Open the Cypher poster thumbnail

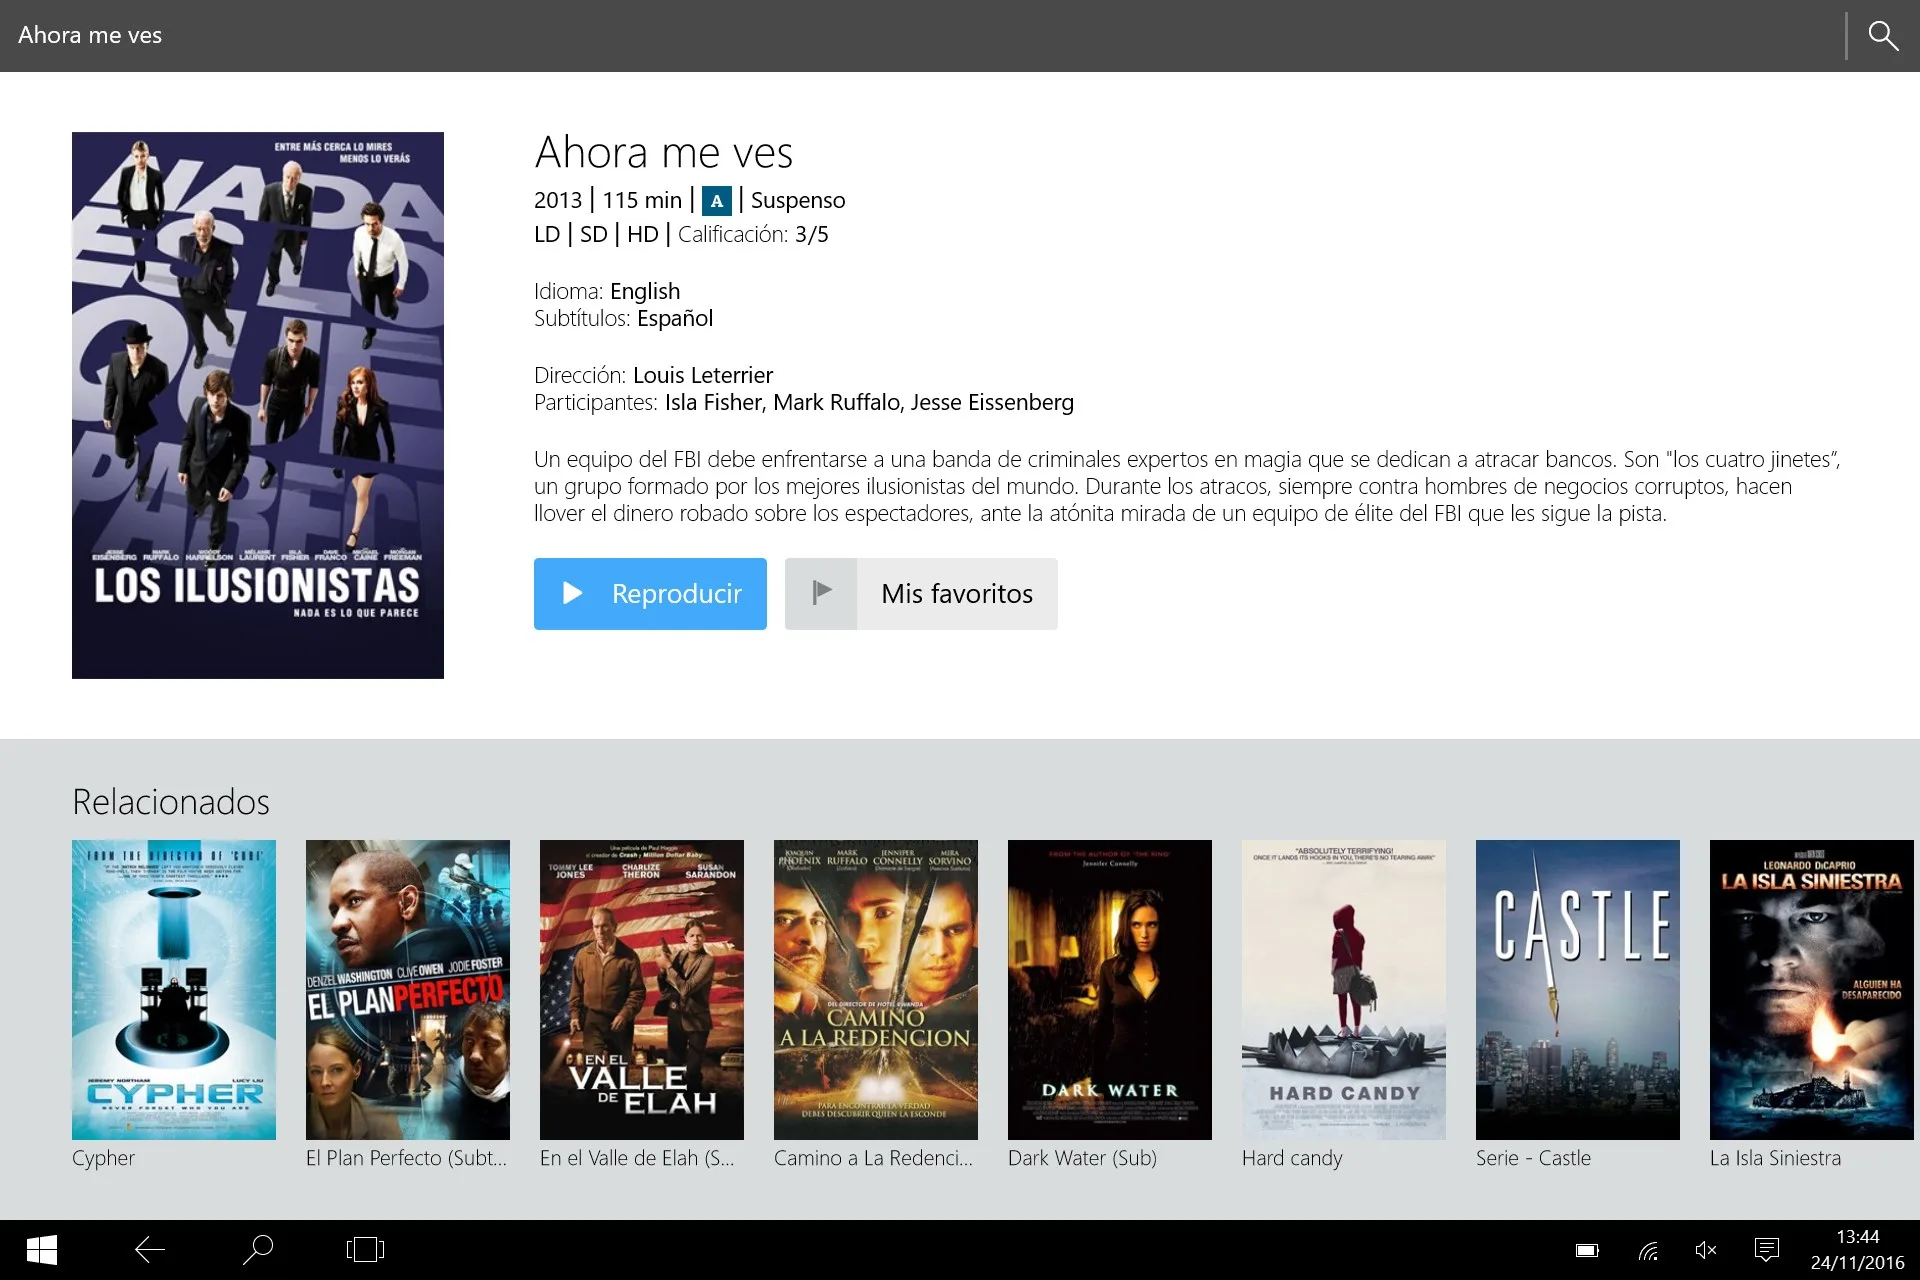174,989
